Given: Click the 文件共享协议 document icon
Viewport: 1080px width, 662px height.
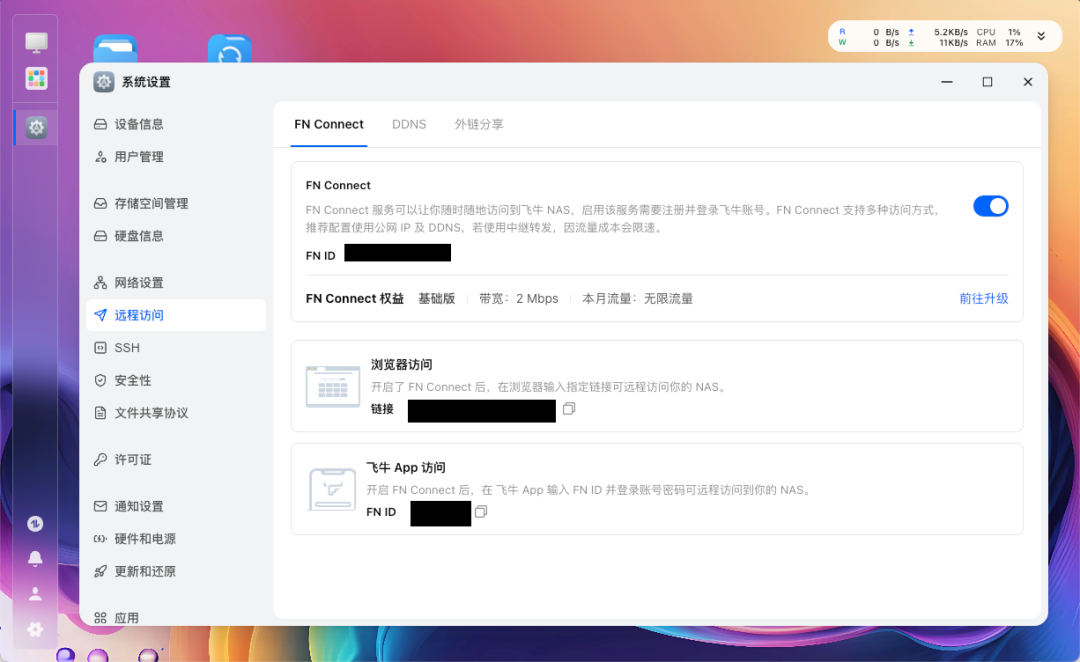Looking at the screenshot, I should click(101, 413).
